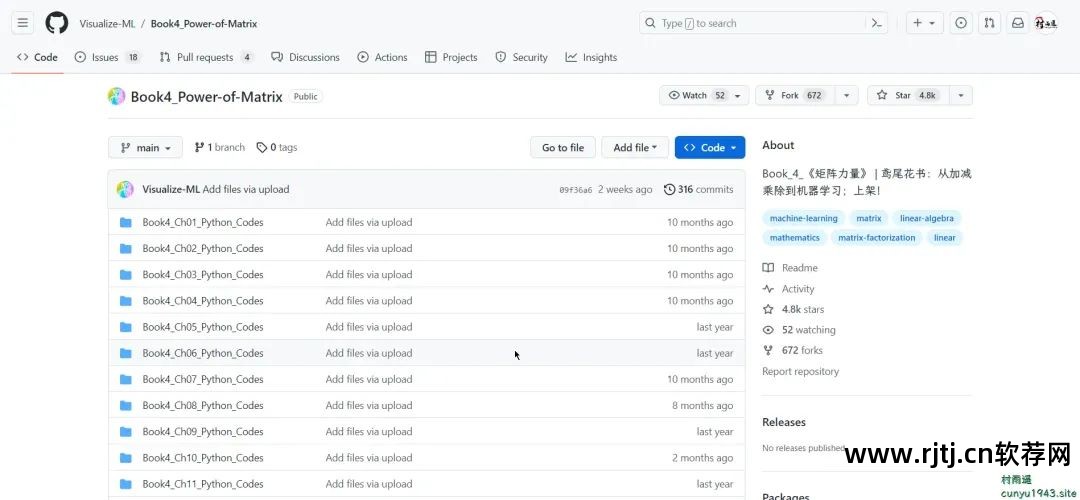Switch to the Insights tab

(591, 58)
